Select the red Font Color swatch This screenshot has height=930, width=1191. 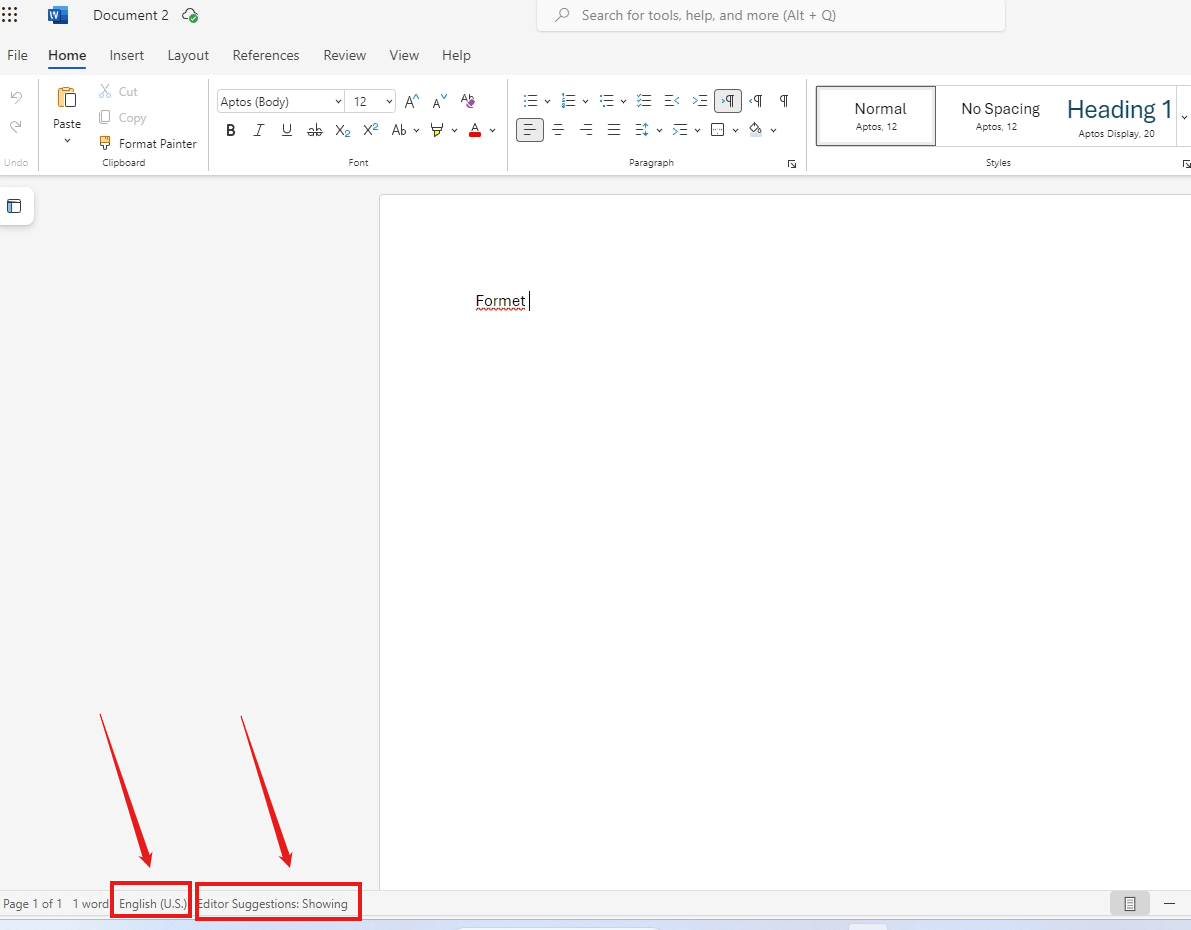point(475,130)
